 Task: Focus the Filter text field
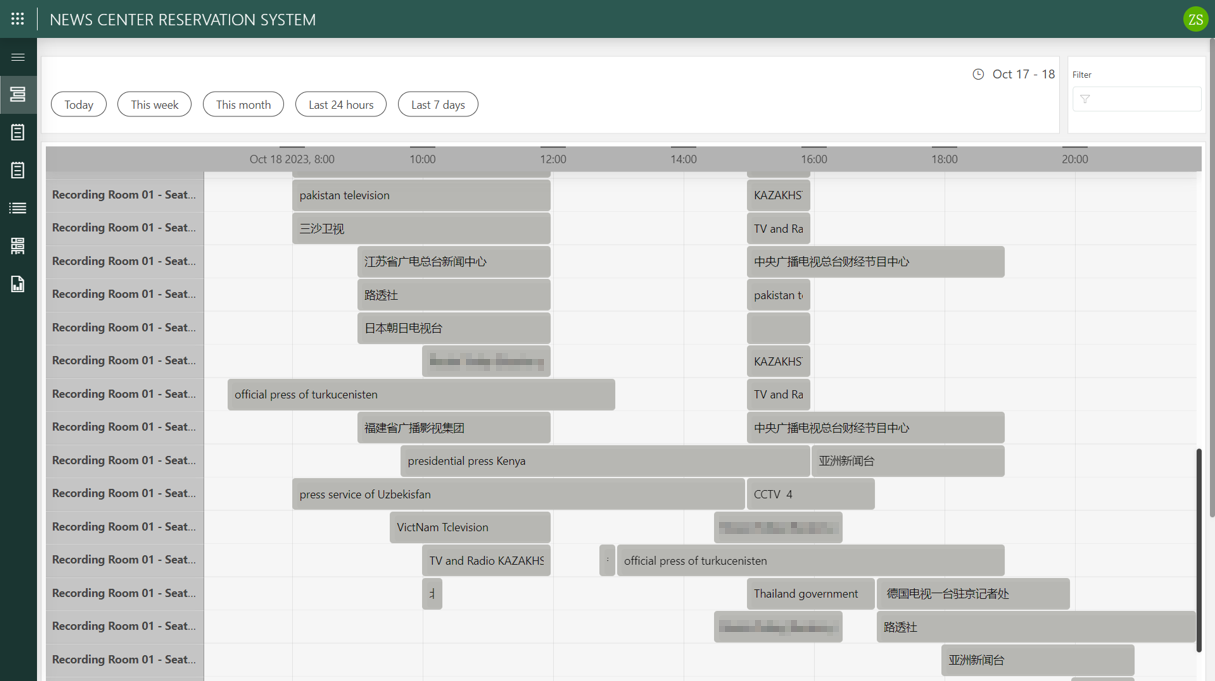(x=1137, y=99)
